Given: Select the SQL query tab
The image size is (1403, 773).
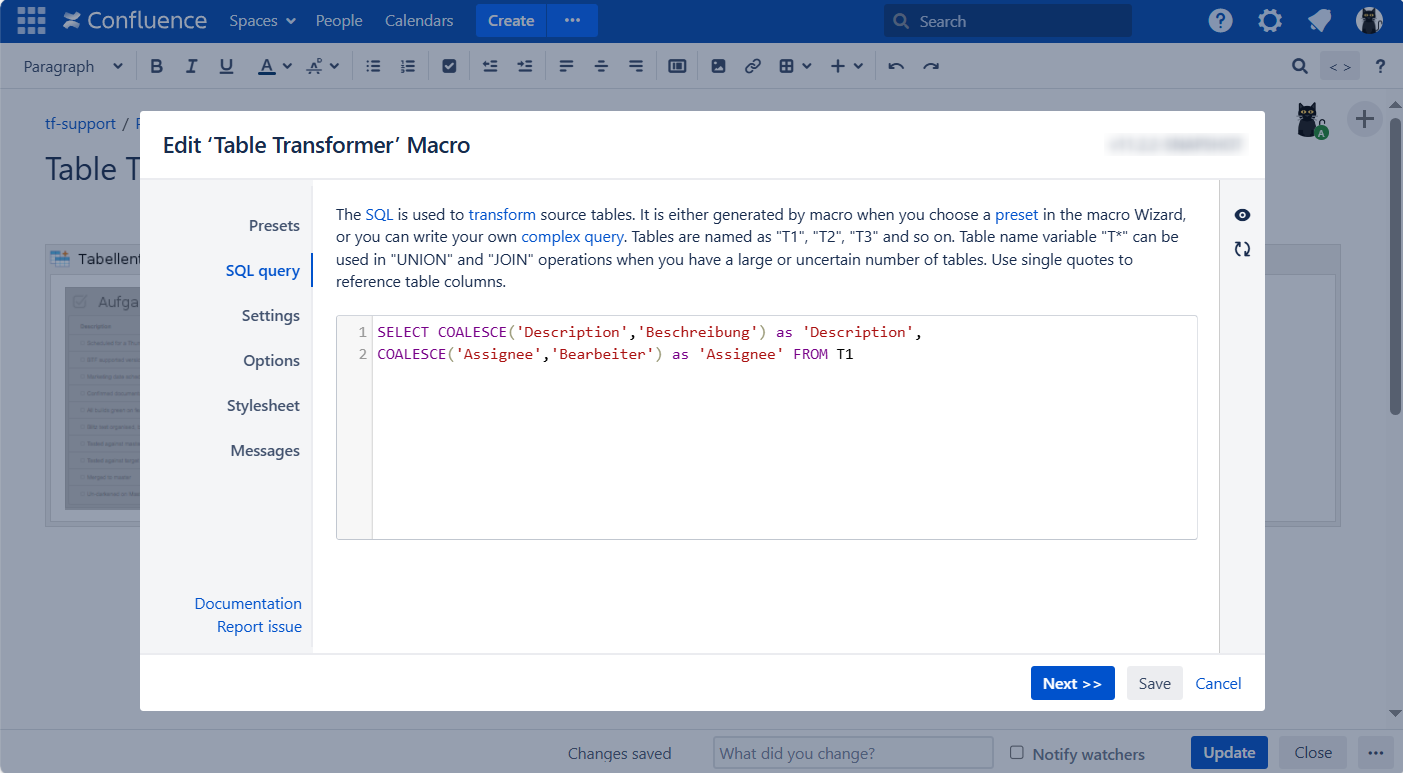Looking at the screenshot, I should click(x=262, y=270).
